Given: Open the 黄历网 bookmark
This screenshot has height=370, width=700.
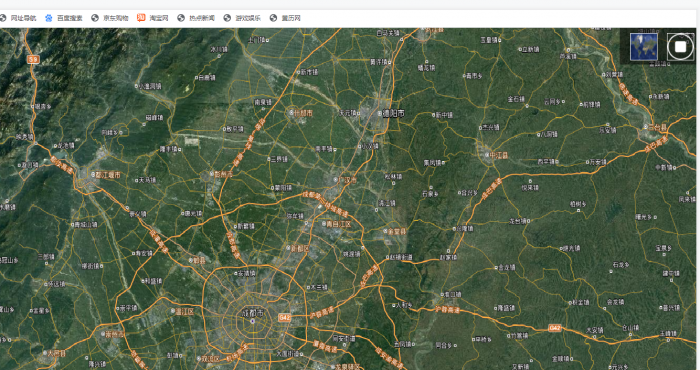Looking at the screenshot, I should [285, 18].
